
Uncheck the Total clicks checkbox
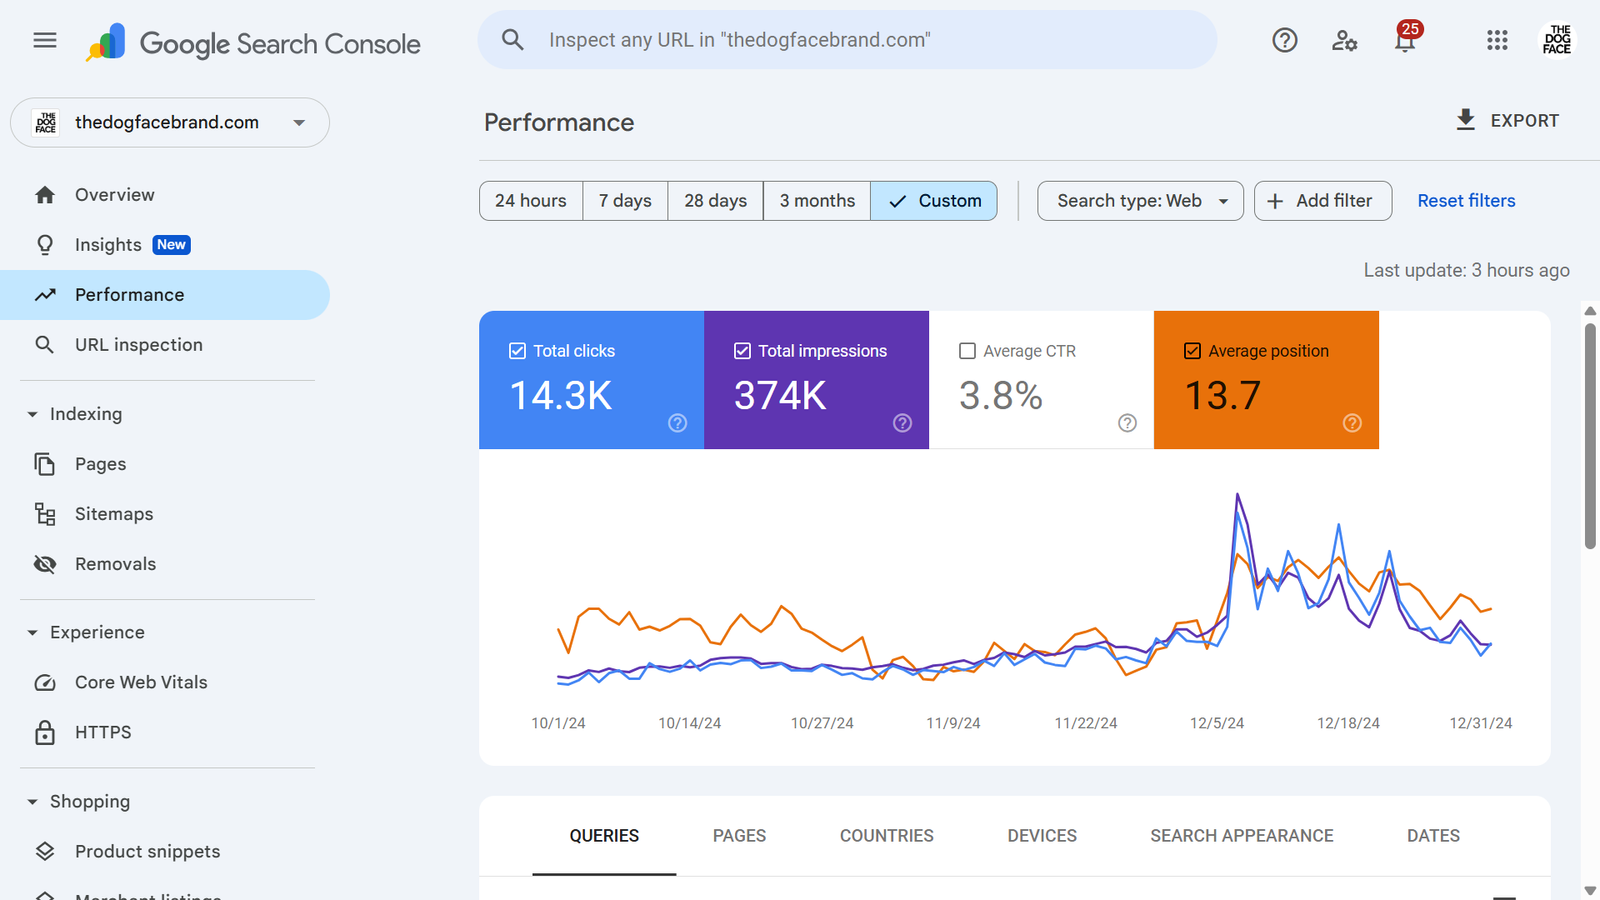coord(517,351)
